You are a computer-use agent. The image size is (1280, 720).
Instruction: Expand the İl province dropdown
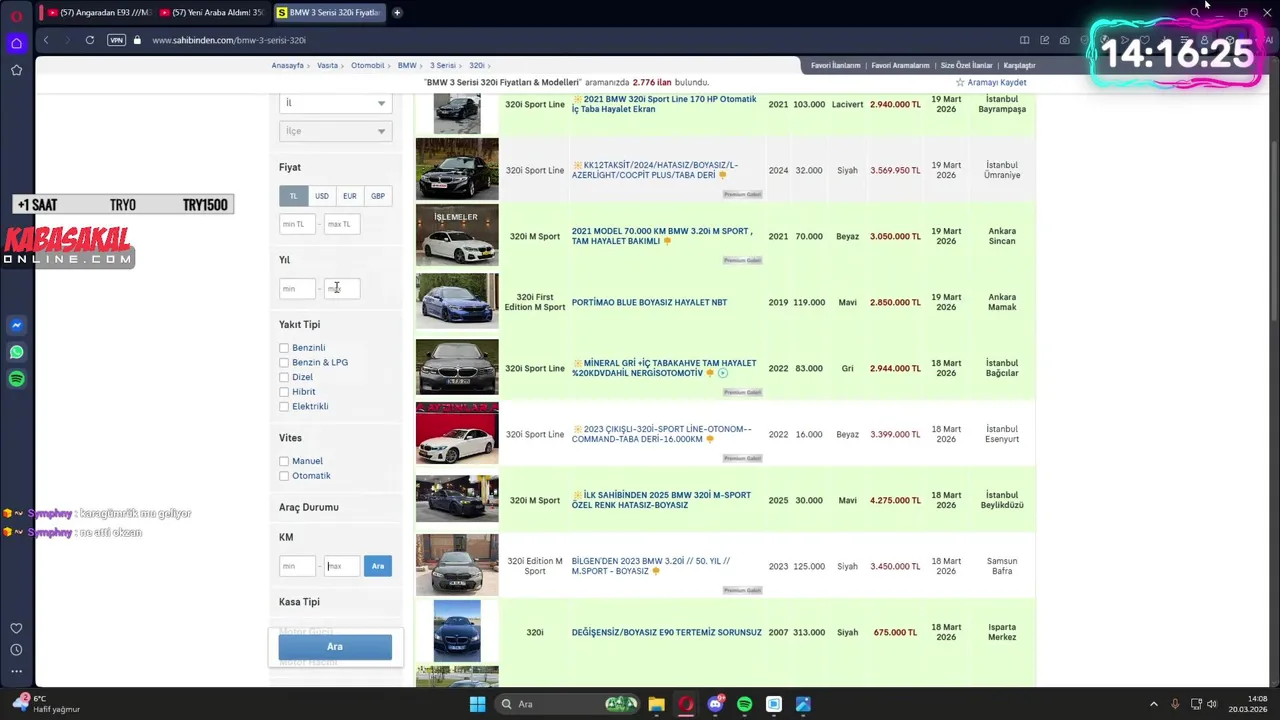pos(335,103)
